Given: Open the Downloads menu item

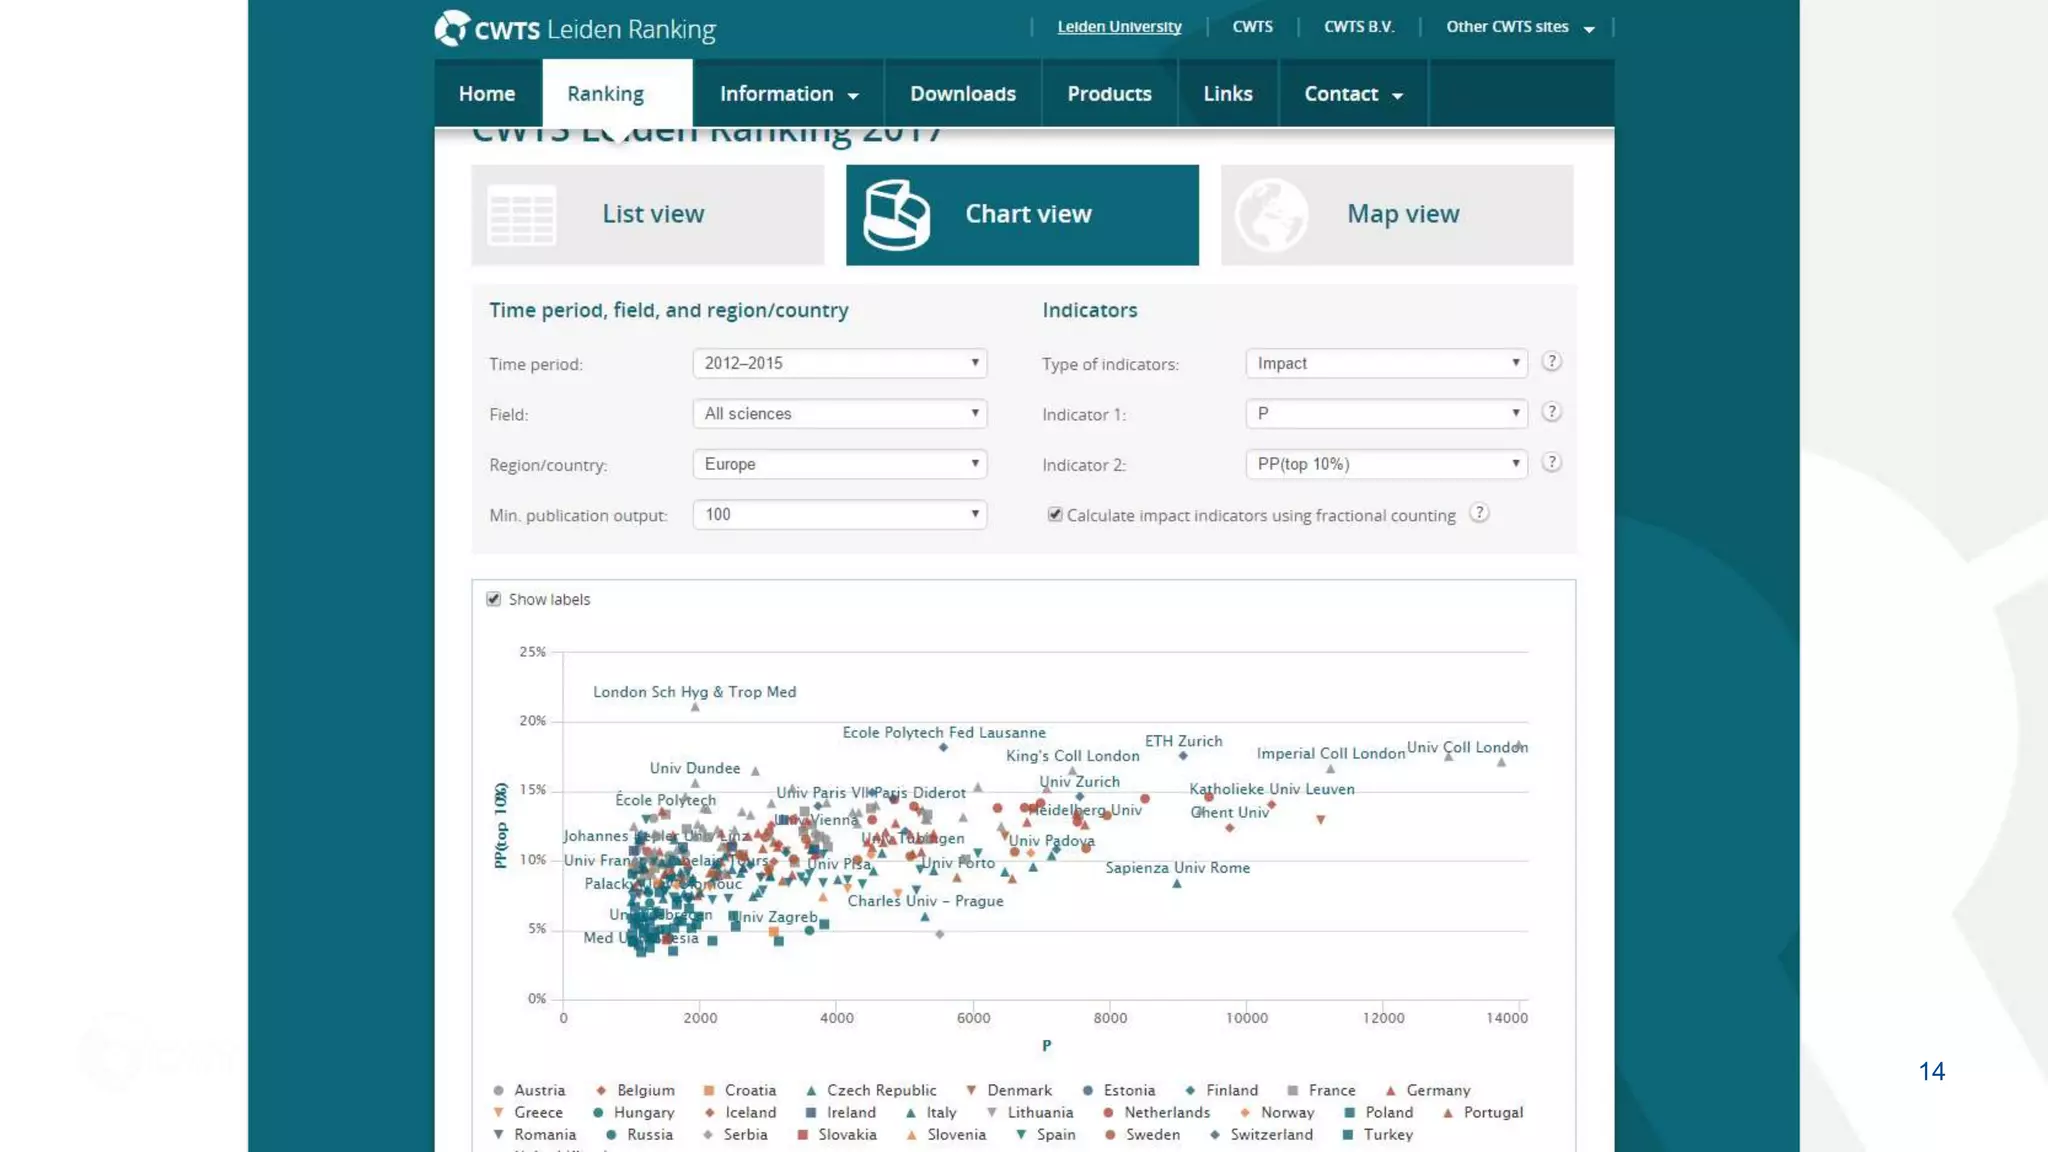Looking at the screenshot, I should pos(962,94).
